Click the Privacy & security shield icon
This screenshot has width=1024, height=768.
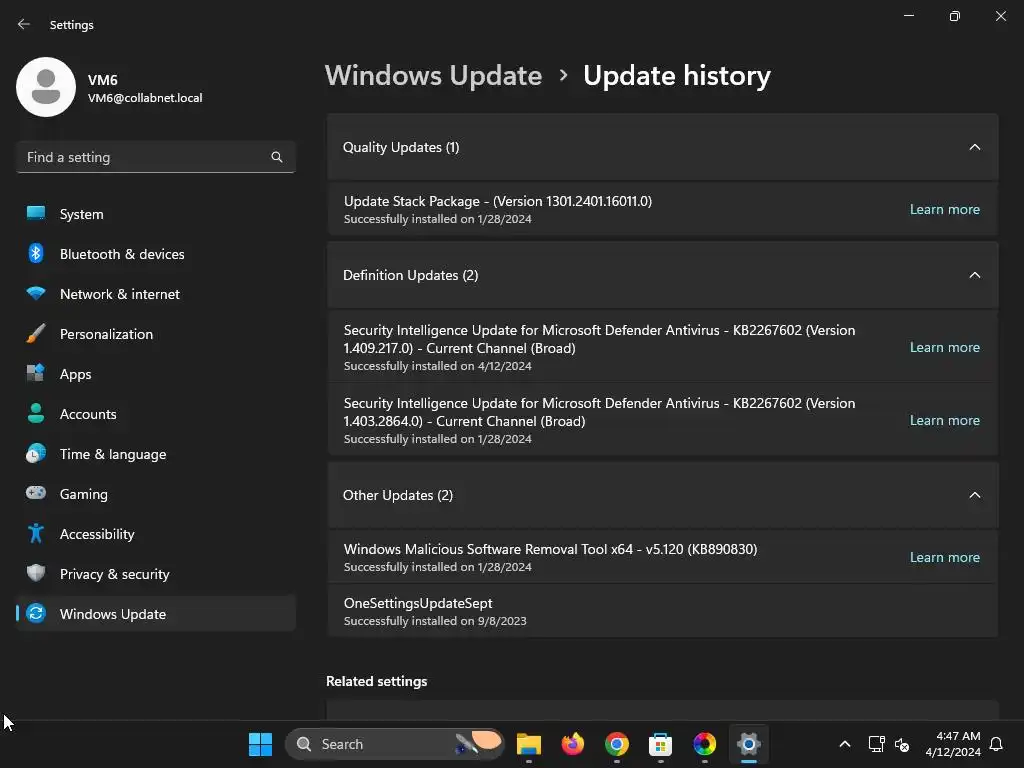click(x=36, y=573)
